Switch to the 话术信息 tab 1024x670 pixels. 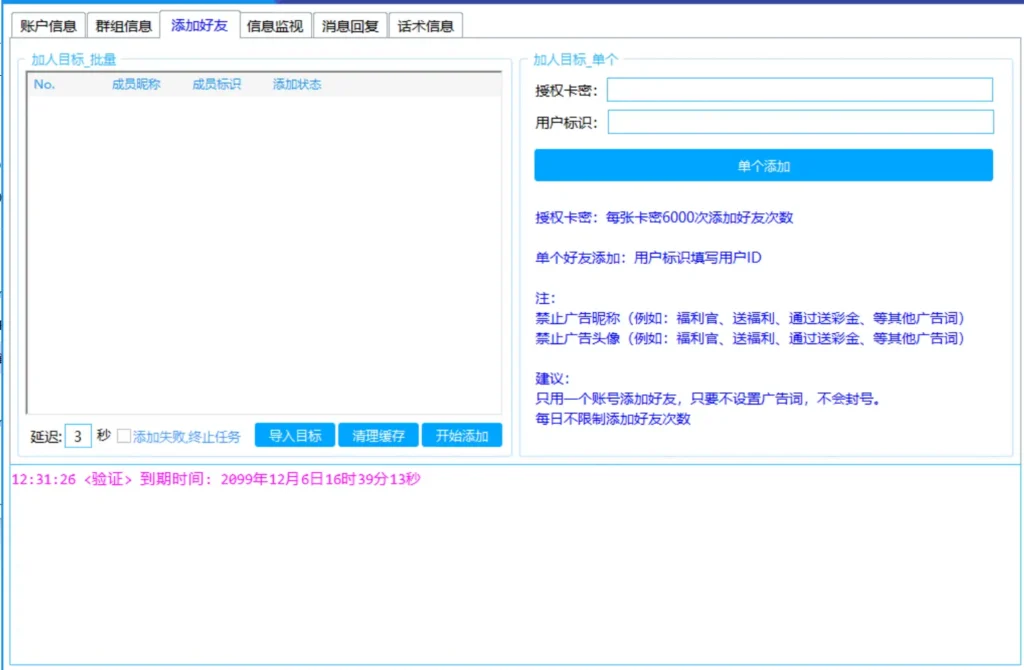coord(426,26)
